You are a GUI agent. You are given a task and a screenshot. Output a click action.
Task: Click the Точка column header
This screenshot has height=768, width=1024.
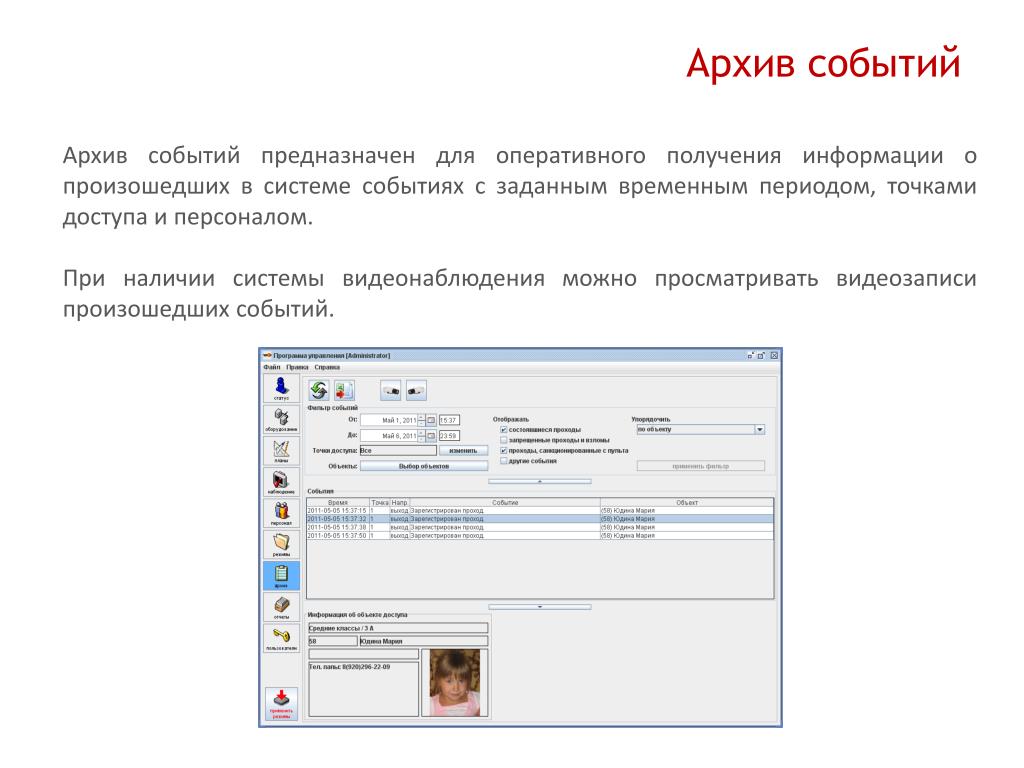(380, 503)
